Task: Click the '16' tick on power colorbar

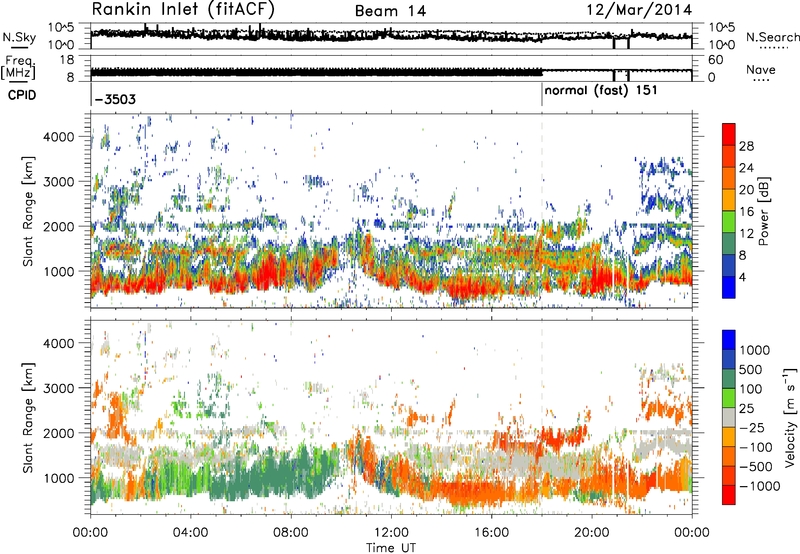Action: (x=746, y=212)
